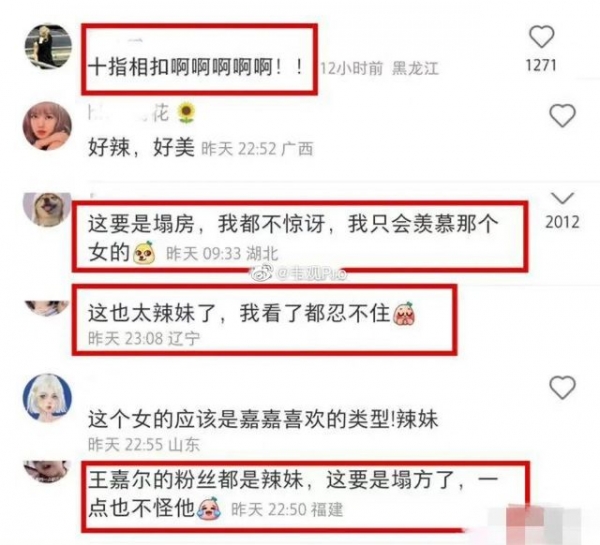The width and height of the screenshot is (600, 545).
Task: Tap the pink covering-face emoji after 忍不住
Action: pyautogui.click(x=404, y=313)
